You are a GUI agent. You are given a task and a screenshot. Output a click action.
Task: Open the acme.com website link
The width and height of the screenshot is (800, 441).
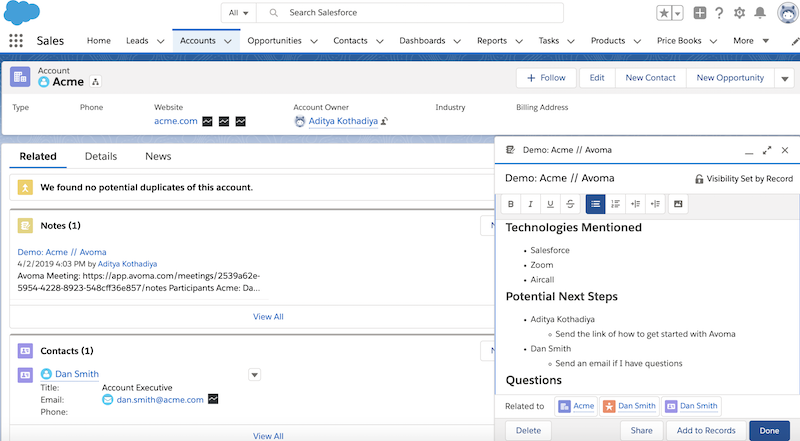coord(176,121)
